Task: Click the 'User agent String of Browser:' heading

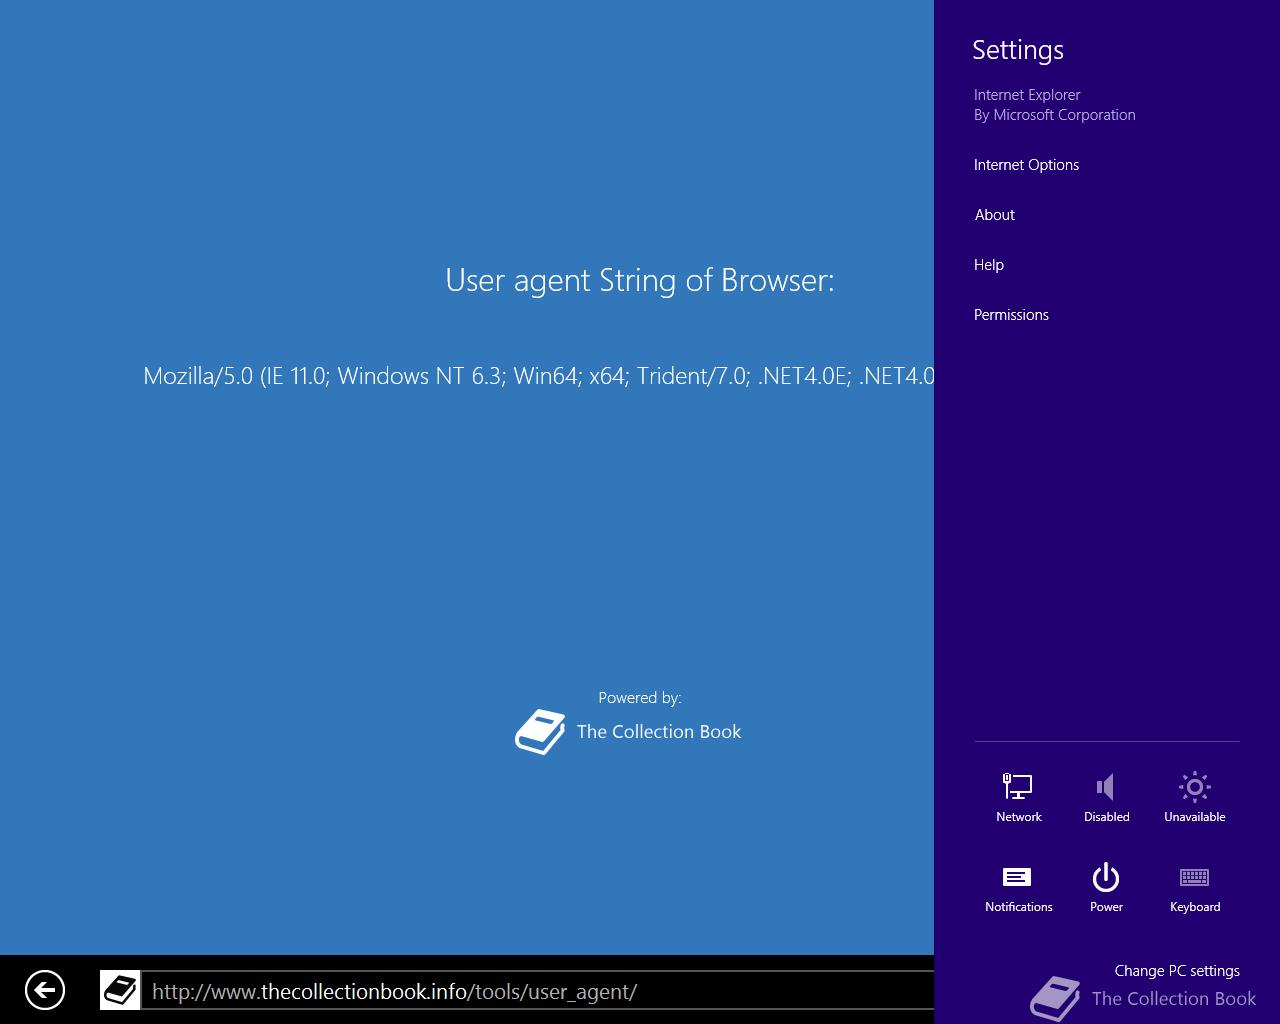Action: tap(640, 280)
